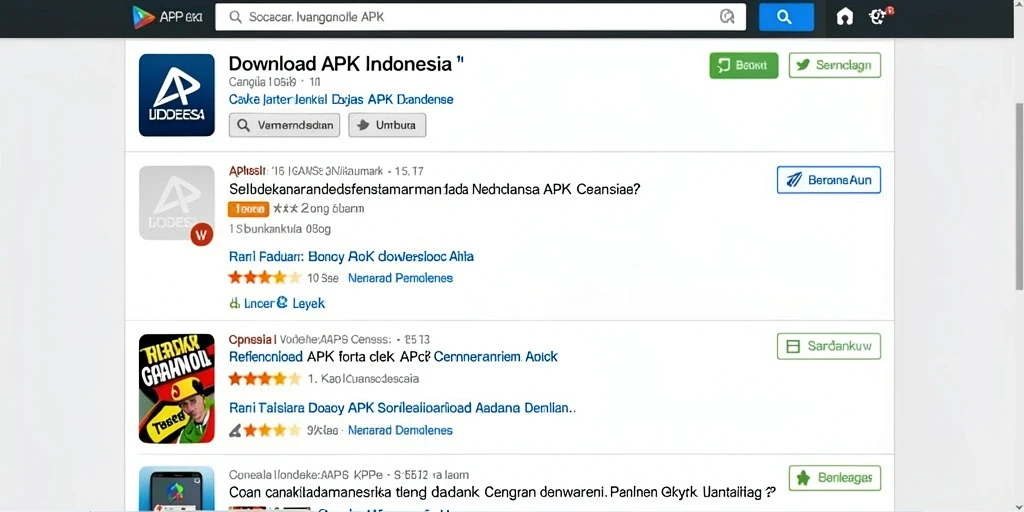
Task: Click the Play store logo in header
Action: [x=143, y=16]
